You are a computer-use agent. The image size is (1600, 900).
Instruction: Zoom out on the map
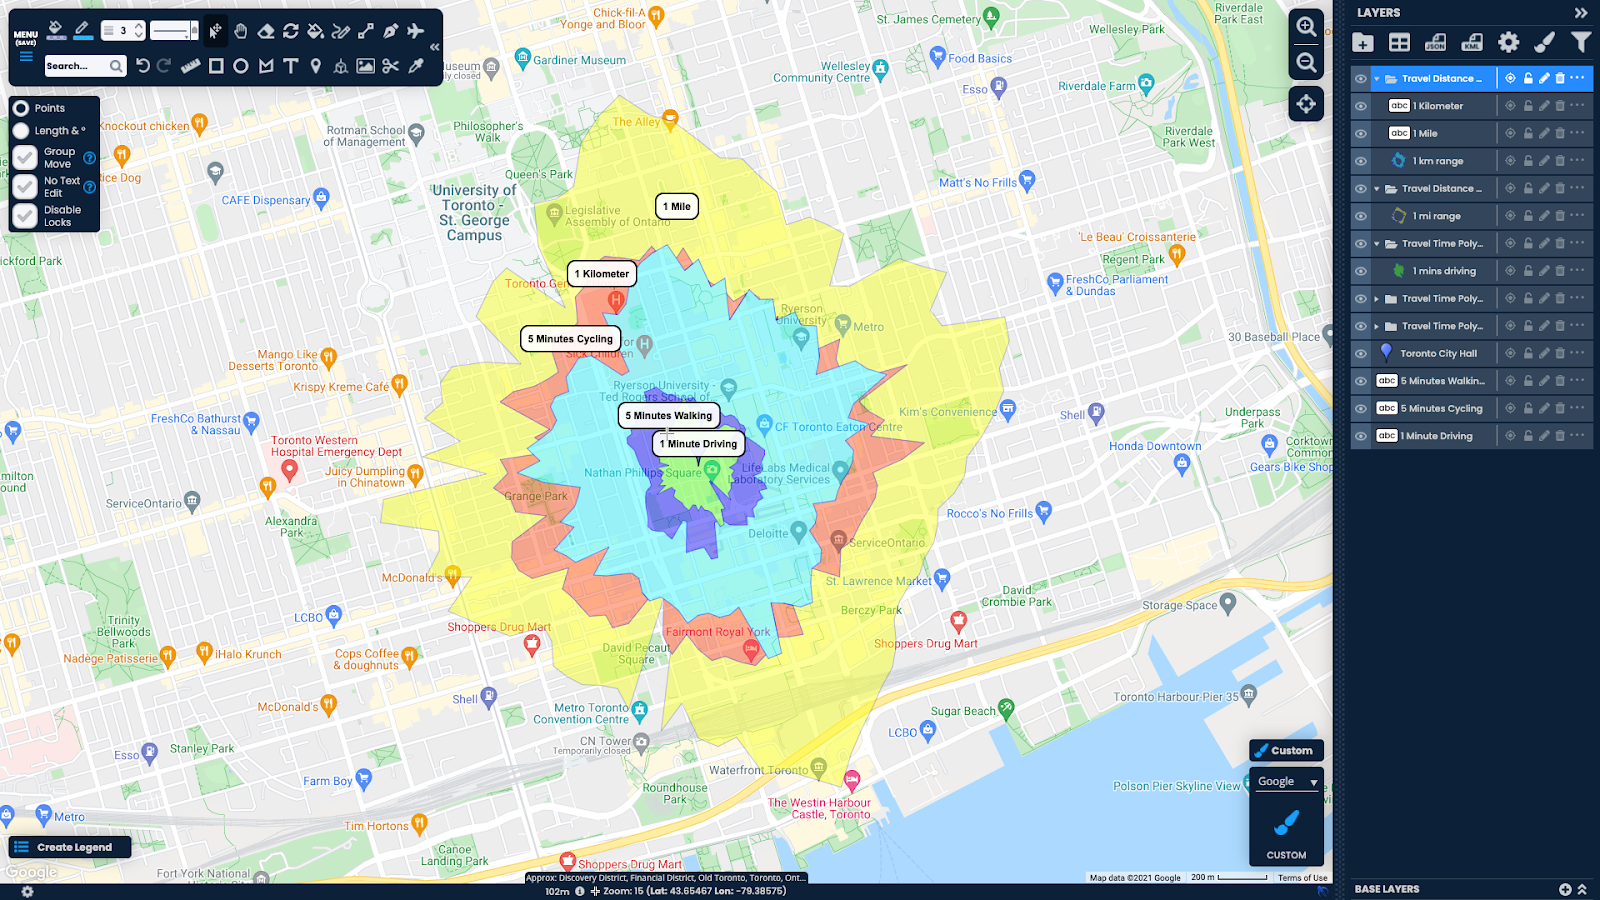[1306, 63]
